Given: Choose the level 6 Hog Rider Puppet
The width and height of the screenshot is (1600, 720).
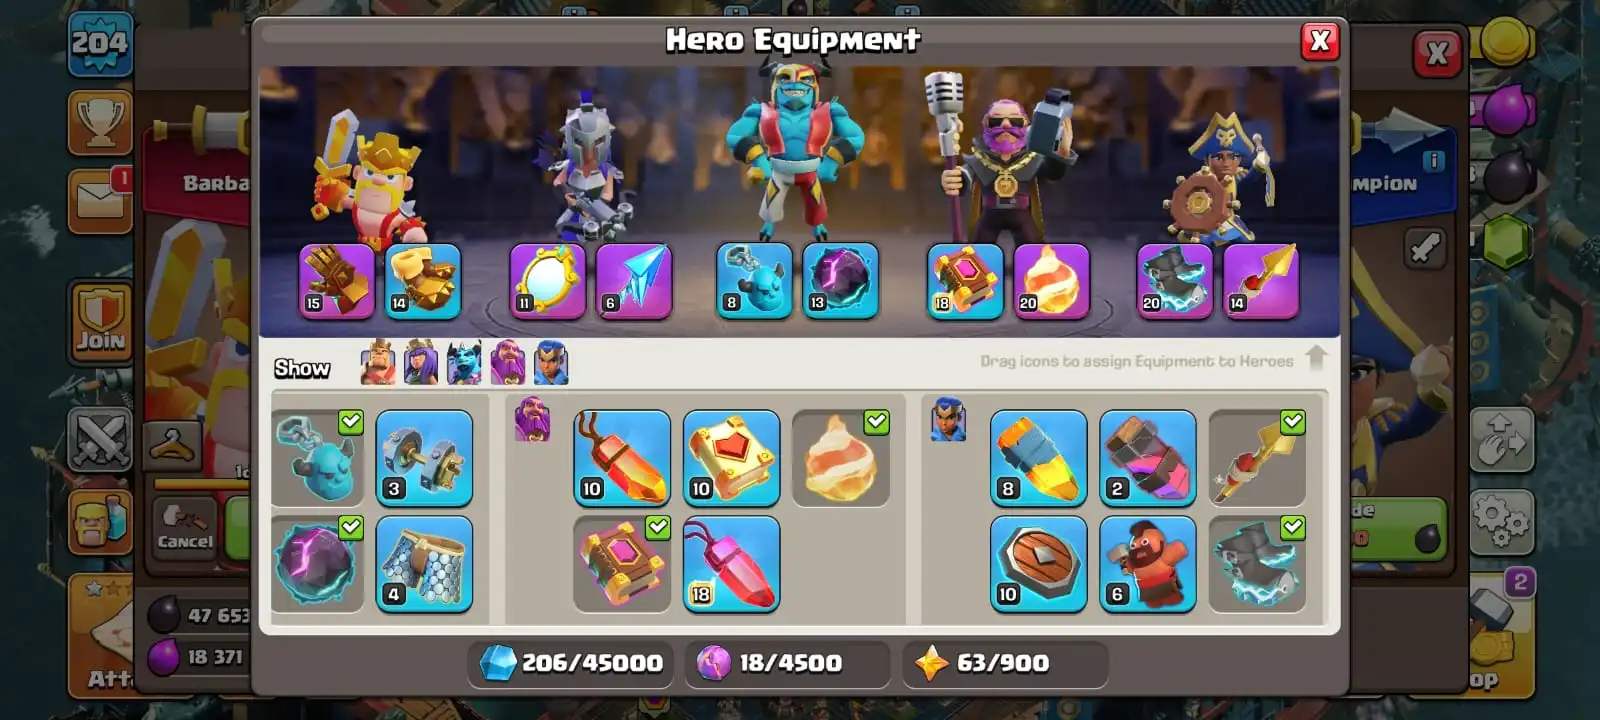Looking at the screenshot, I should tap(1148, 564).
